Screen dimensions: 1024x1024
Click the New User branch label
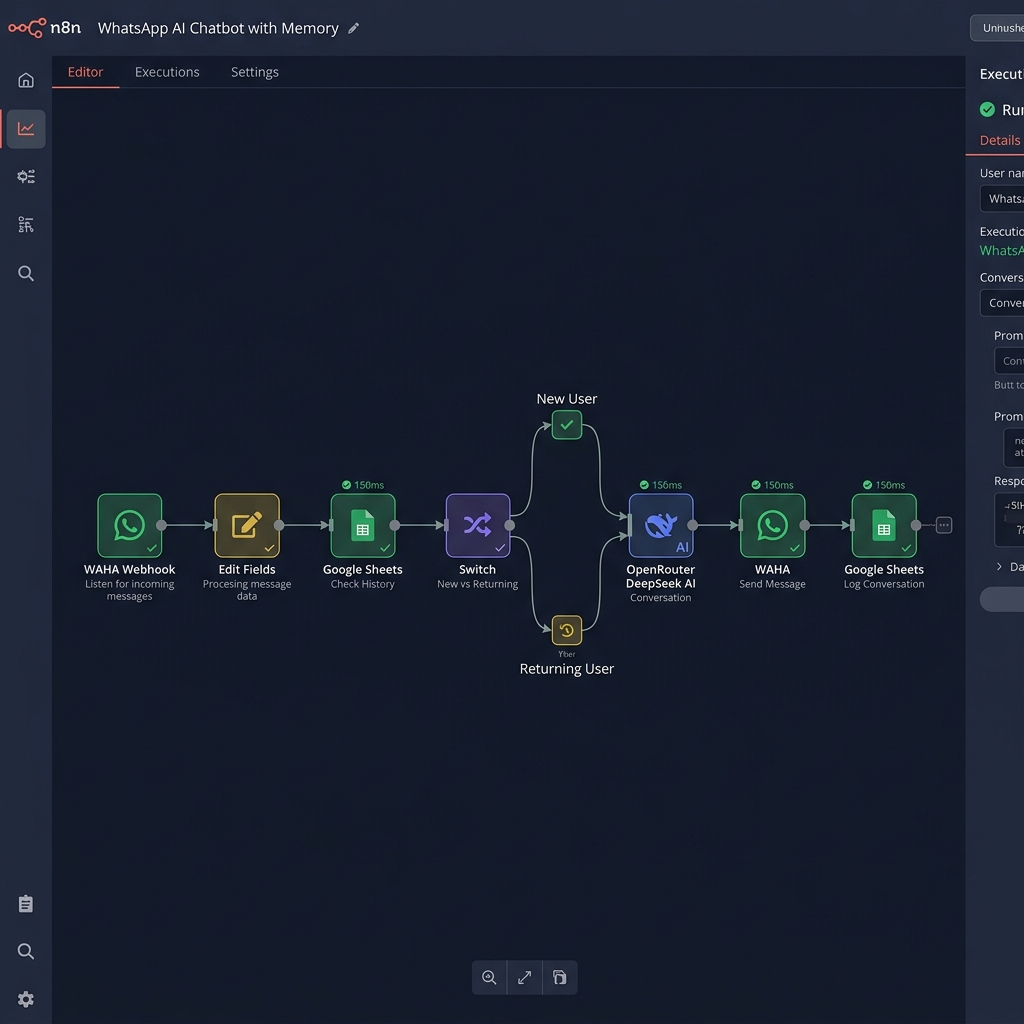tap(567, 399)
